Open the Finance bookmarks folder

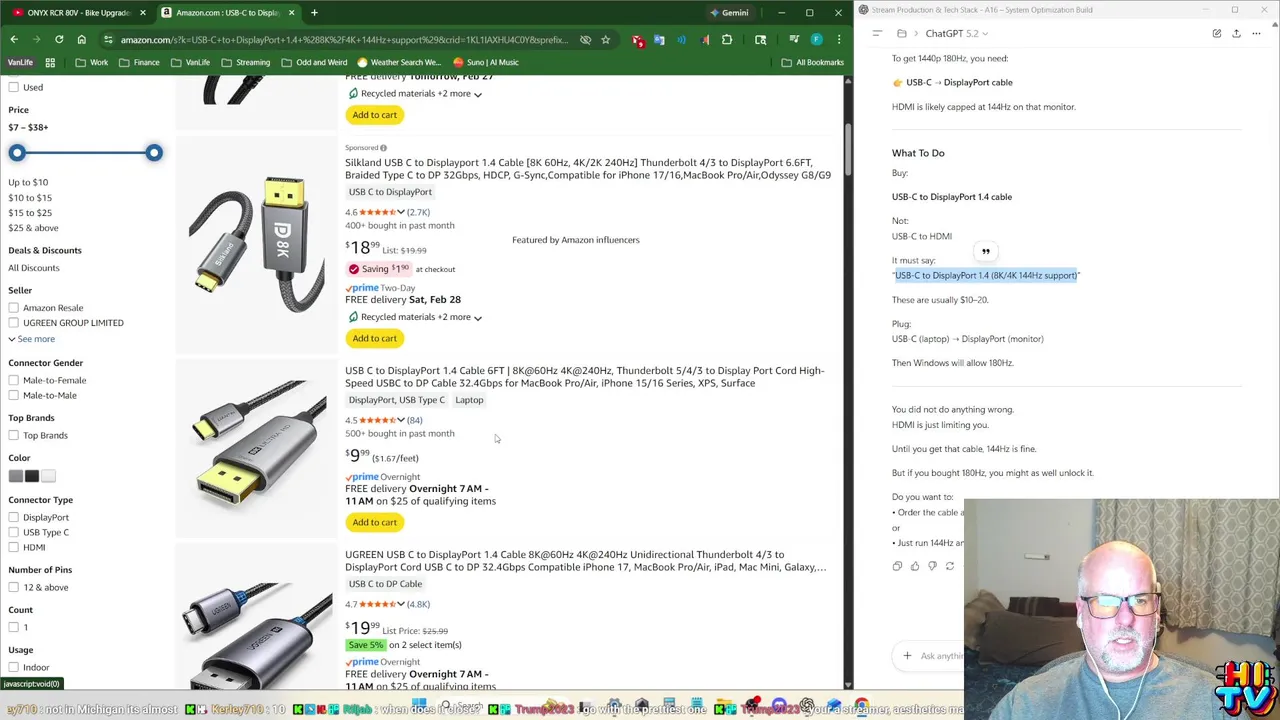[138, 62]
